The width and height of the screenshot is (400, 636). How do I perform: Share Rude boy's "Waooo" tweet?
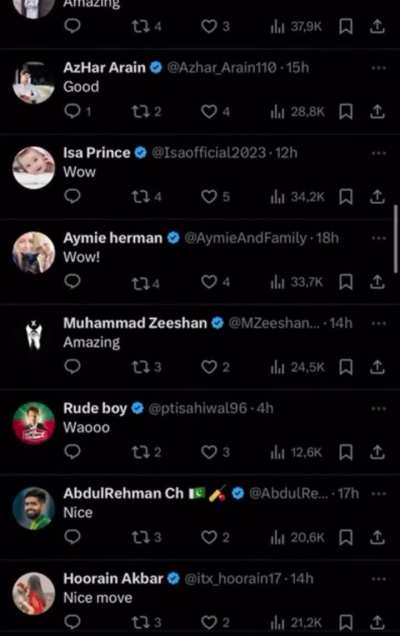[x=377, y=451]
